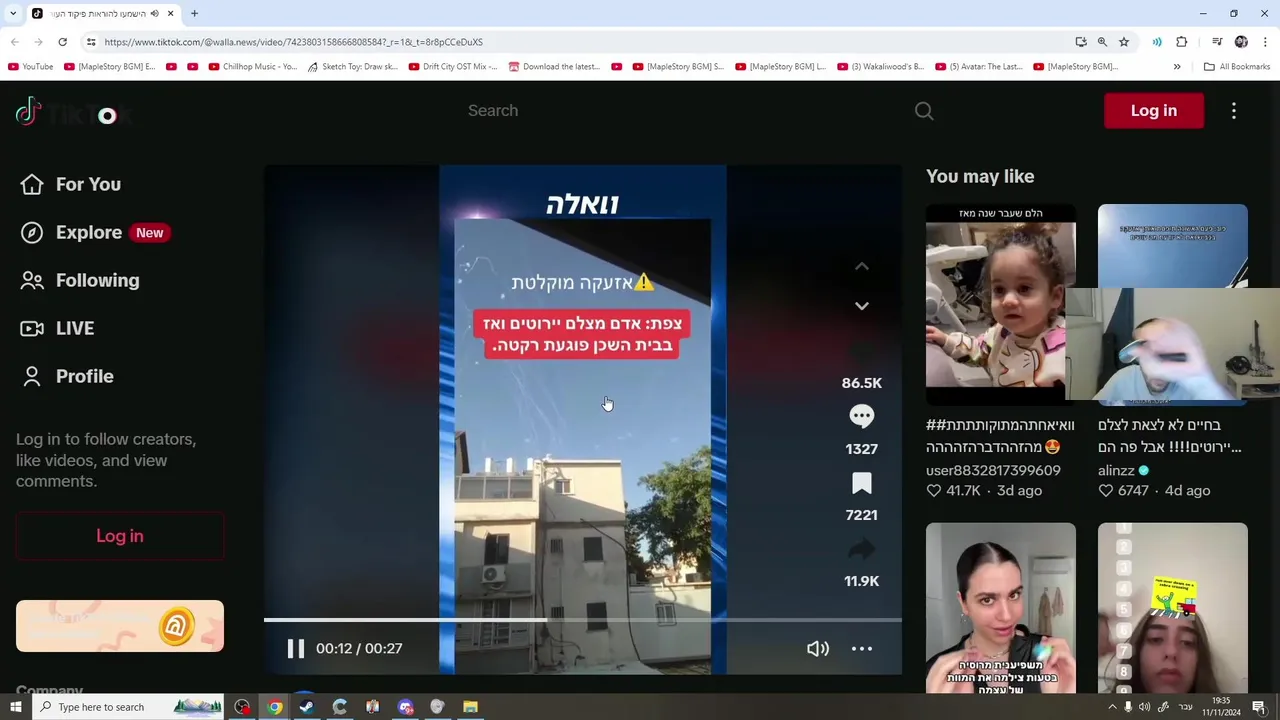
Task: Open the Chrome three-dot menu
Action: pyautogui.click(x=1265, y=42)
